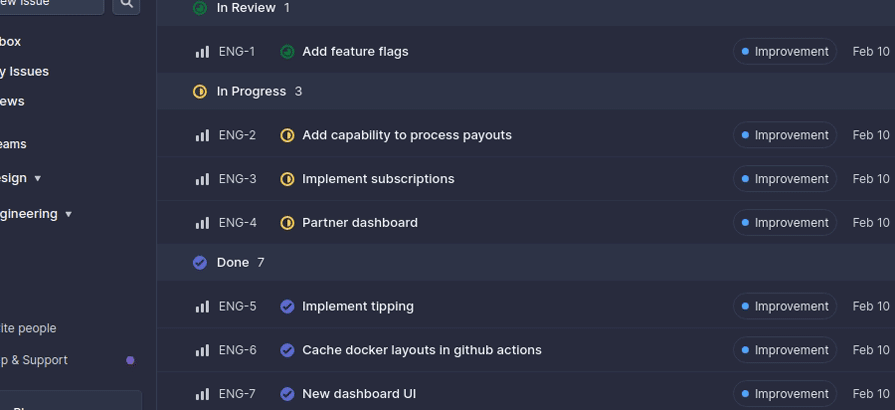Screen dimensions: 895x410
Task: Click the Improvement label on Partner dashboard
Action: coord(785,223)
